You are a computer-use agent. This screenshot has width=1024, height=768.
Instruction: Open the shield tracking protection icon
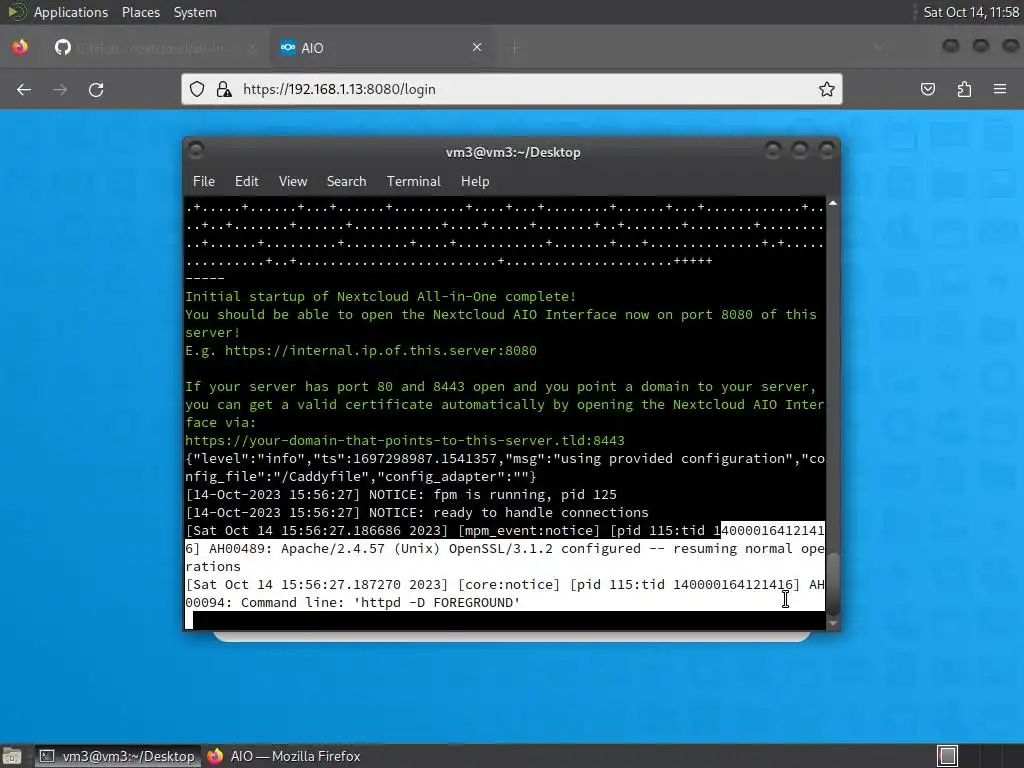197,89
